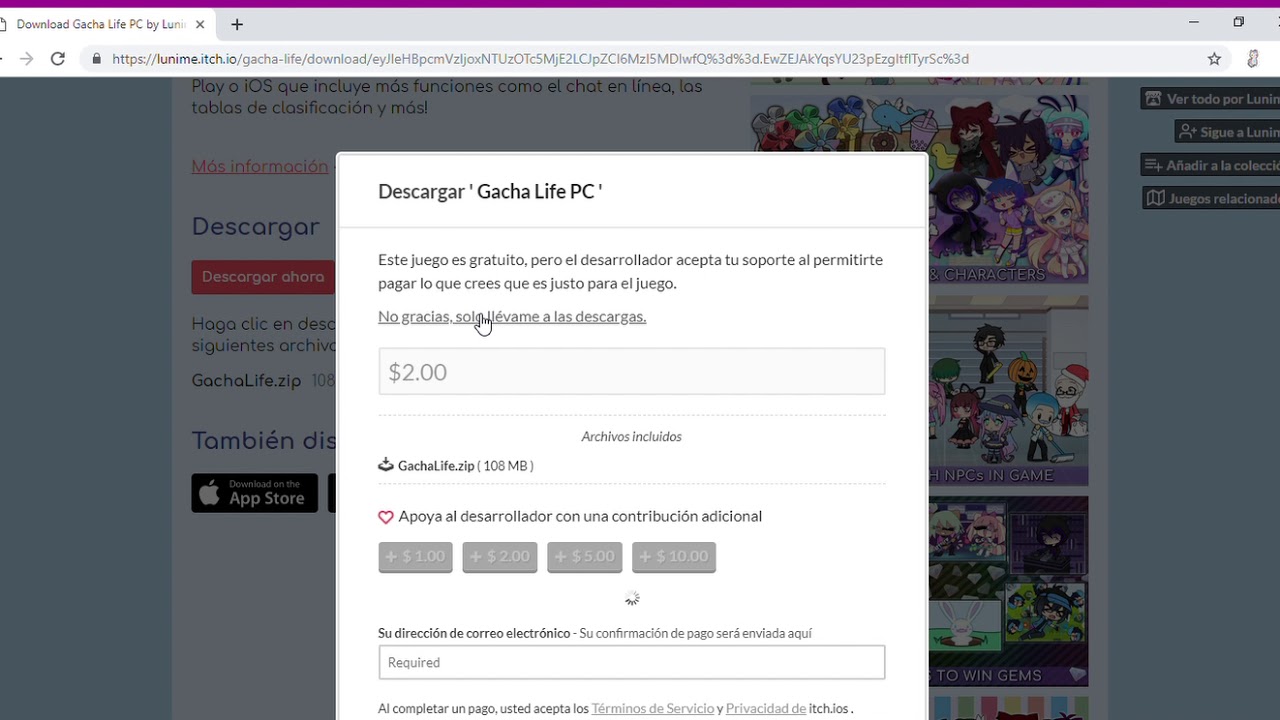This screenshot has width=1280, height=720.
Task: Open a new browser tab
Action: pos(237,24)
